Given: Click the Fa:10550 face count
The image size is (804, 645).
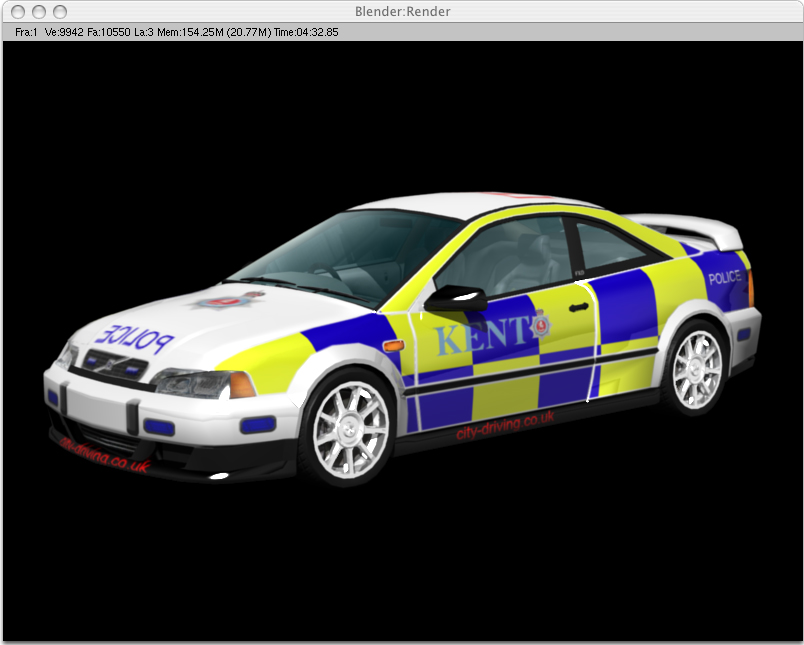Looking at the screenshot, I should click(x=109, y=32).
